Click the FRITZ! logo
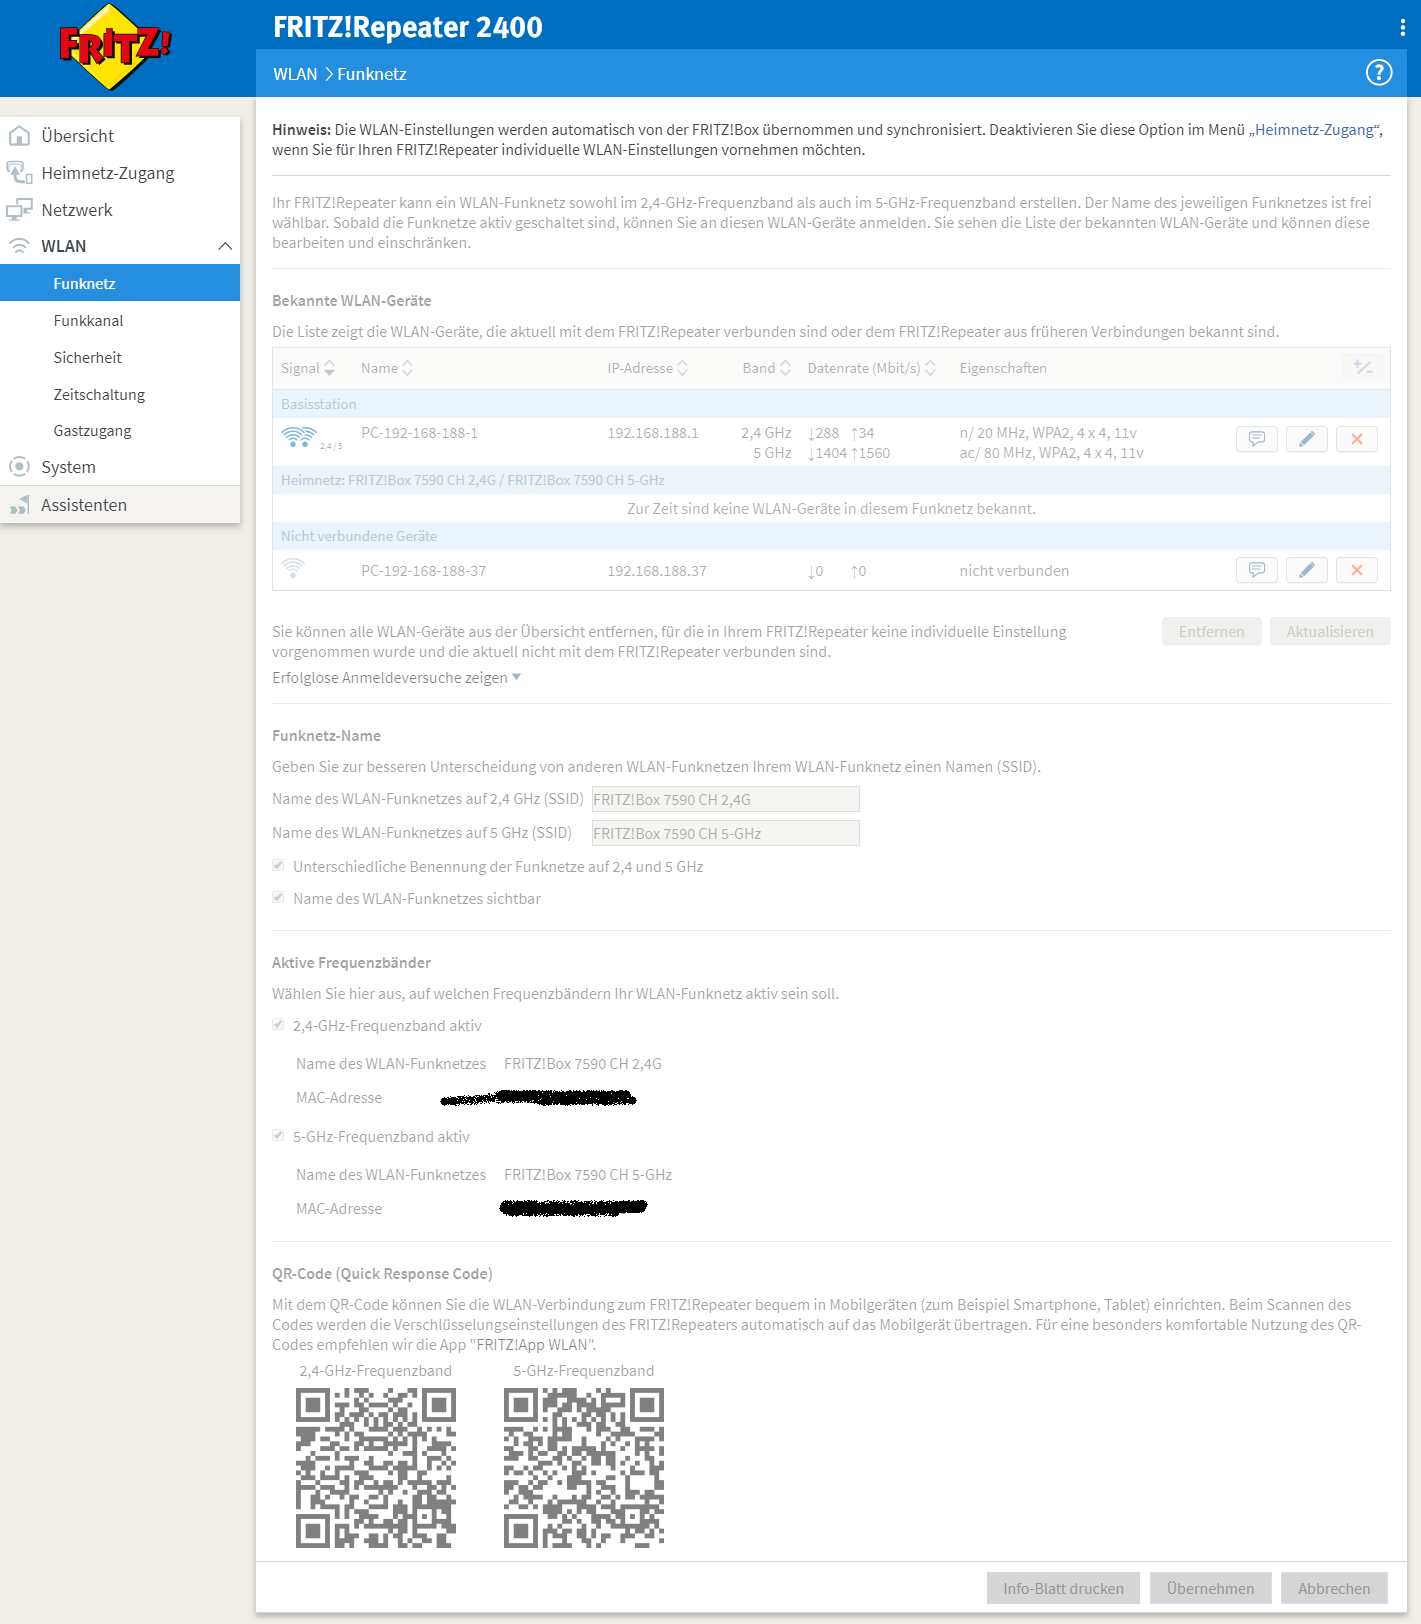This screenshot has height=1624, width=1421. tap(115, 47)
